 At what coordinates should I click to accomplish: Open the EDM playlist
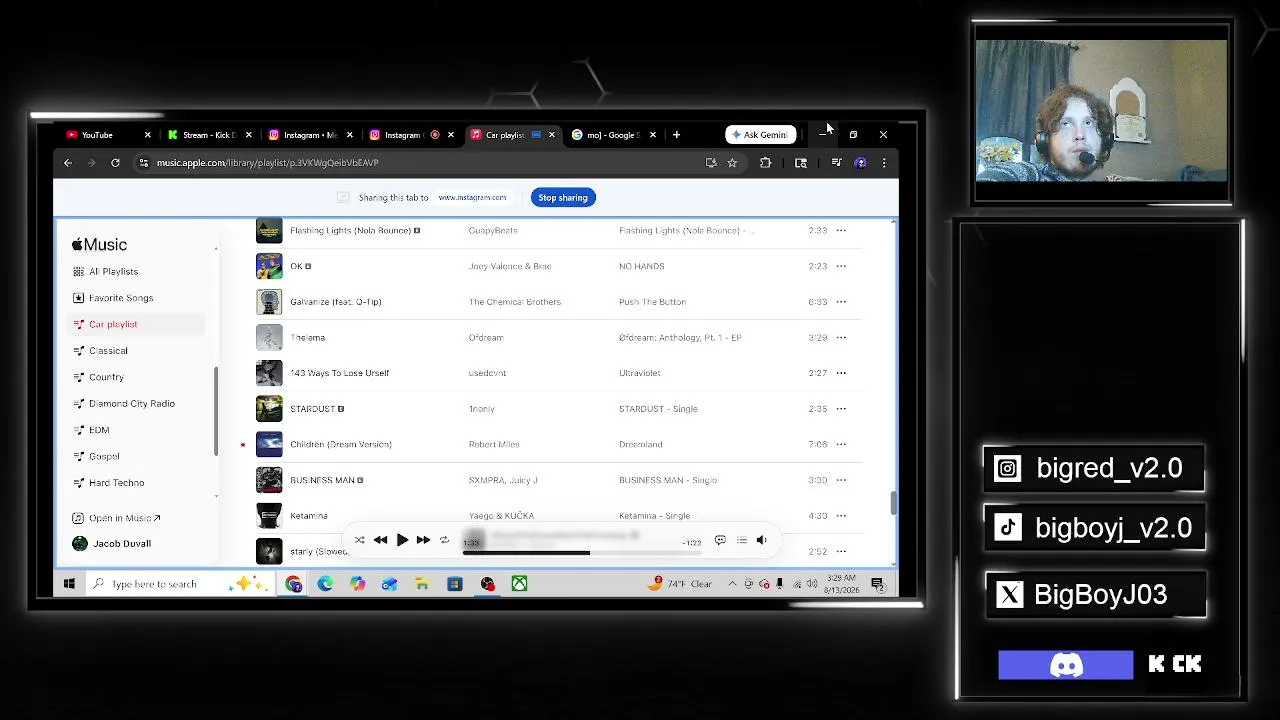(x=137, y=430)
